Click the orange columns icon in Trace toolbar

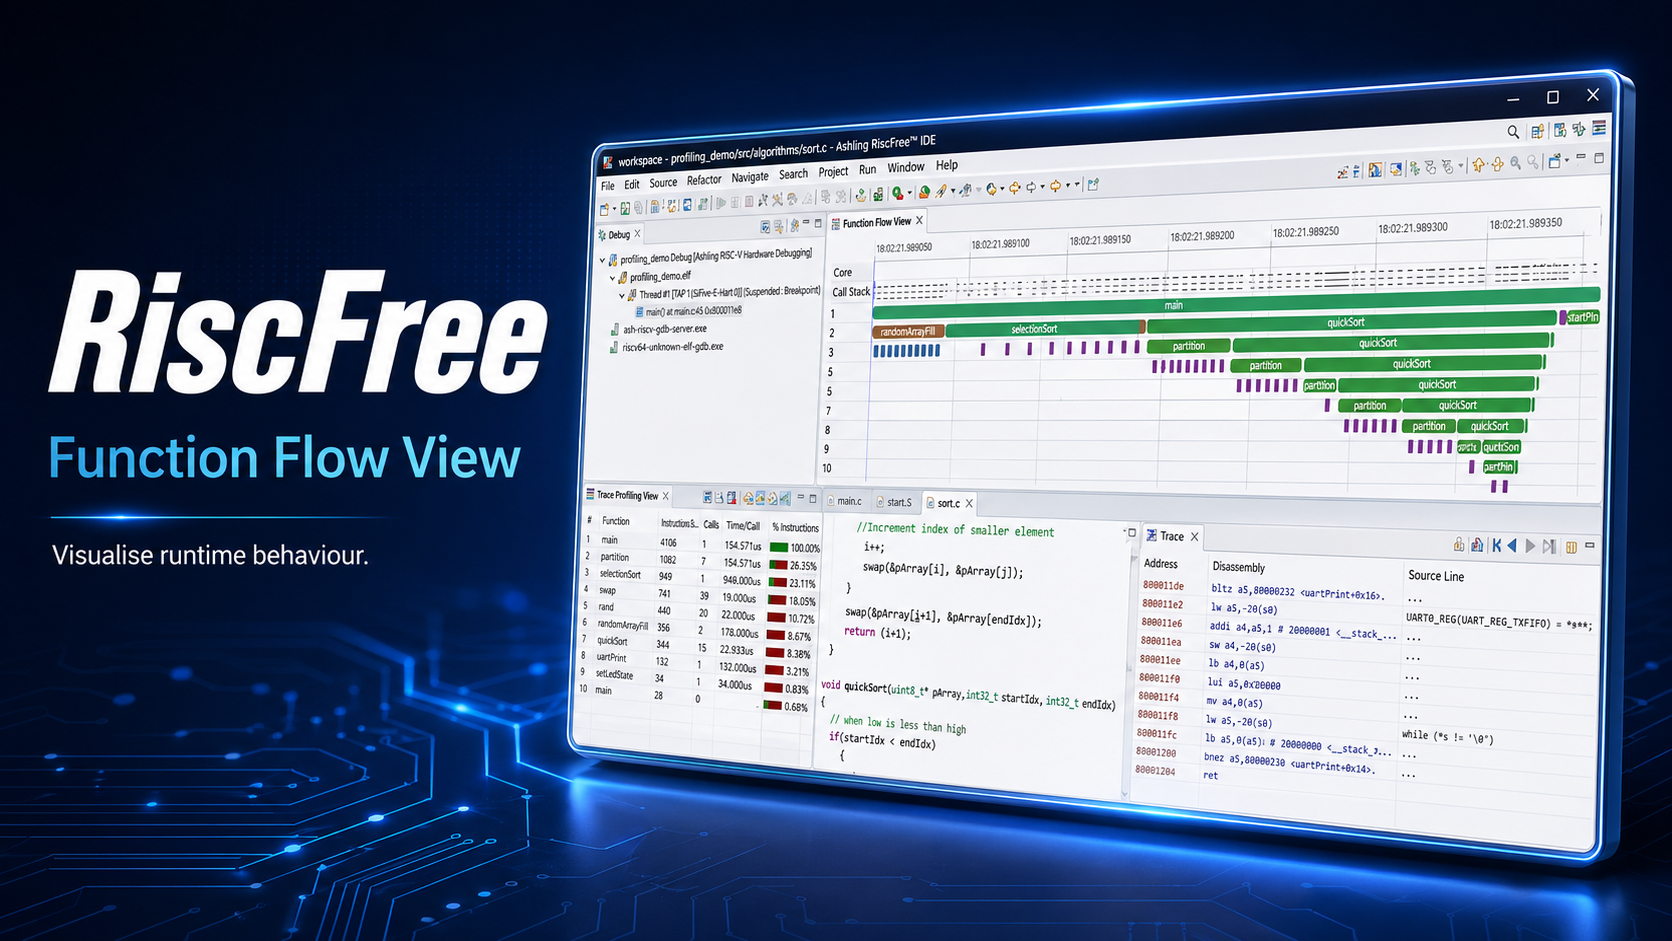pos(1571,547)
